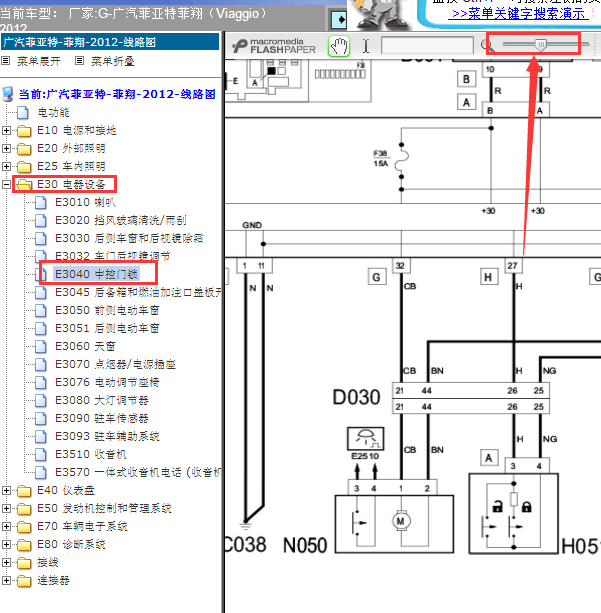Click the 广汽菲亚特-菲翔-2012-线路图 panel header
This screenshot has height=613, width=601.
click(x=110, y=42)
